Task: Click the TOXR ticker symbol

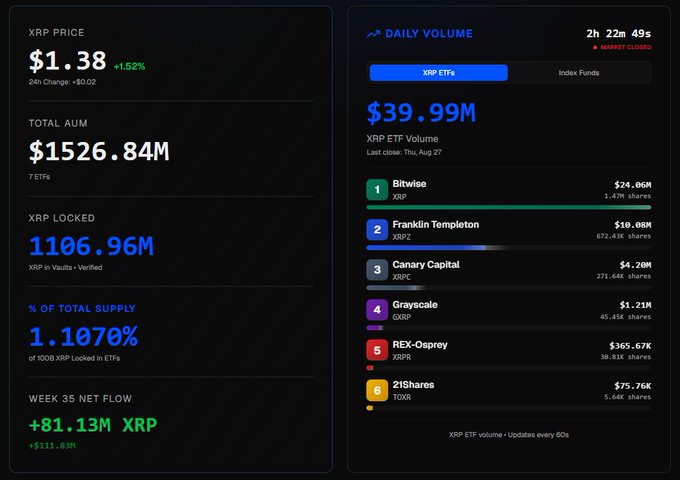Action: pyautogui.click(x=402, y=397)
